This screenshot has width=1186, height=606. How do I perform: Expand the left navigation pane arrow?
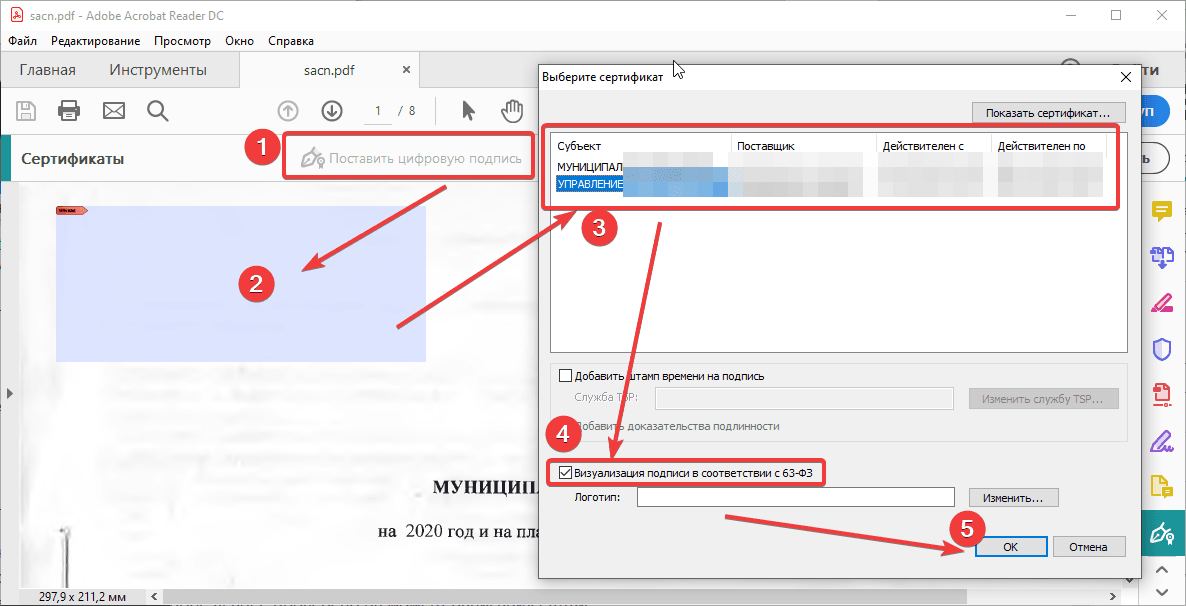[x=10, y=394]
